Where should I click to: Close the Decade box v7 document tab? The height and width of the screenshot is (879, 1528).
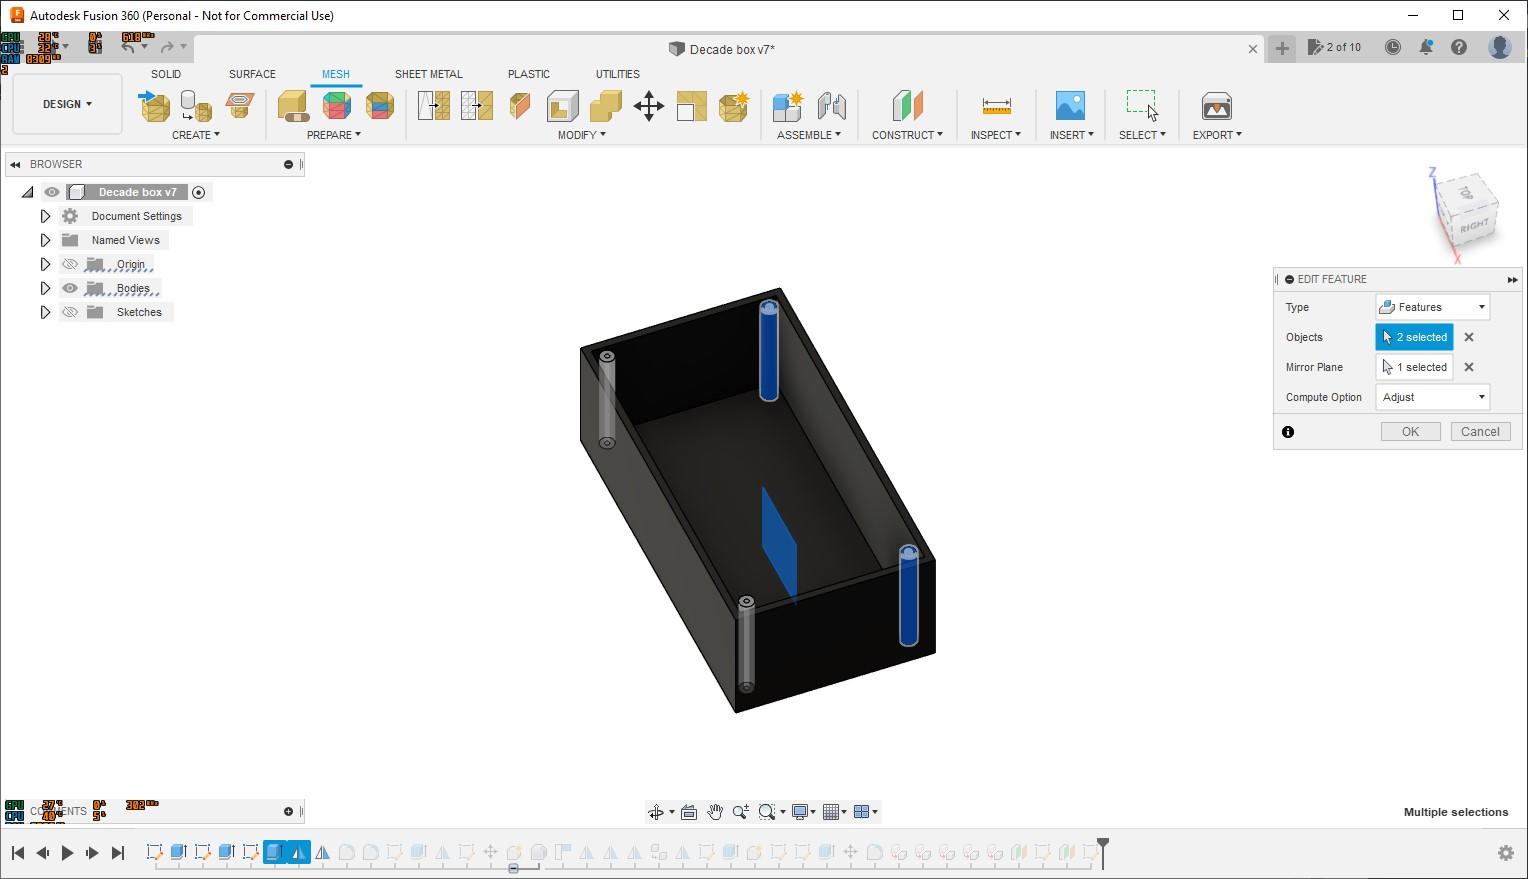[x=1252, y=49]
